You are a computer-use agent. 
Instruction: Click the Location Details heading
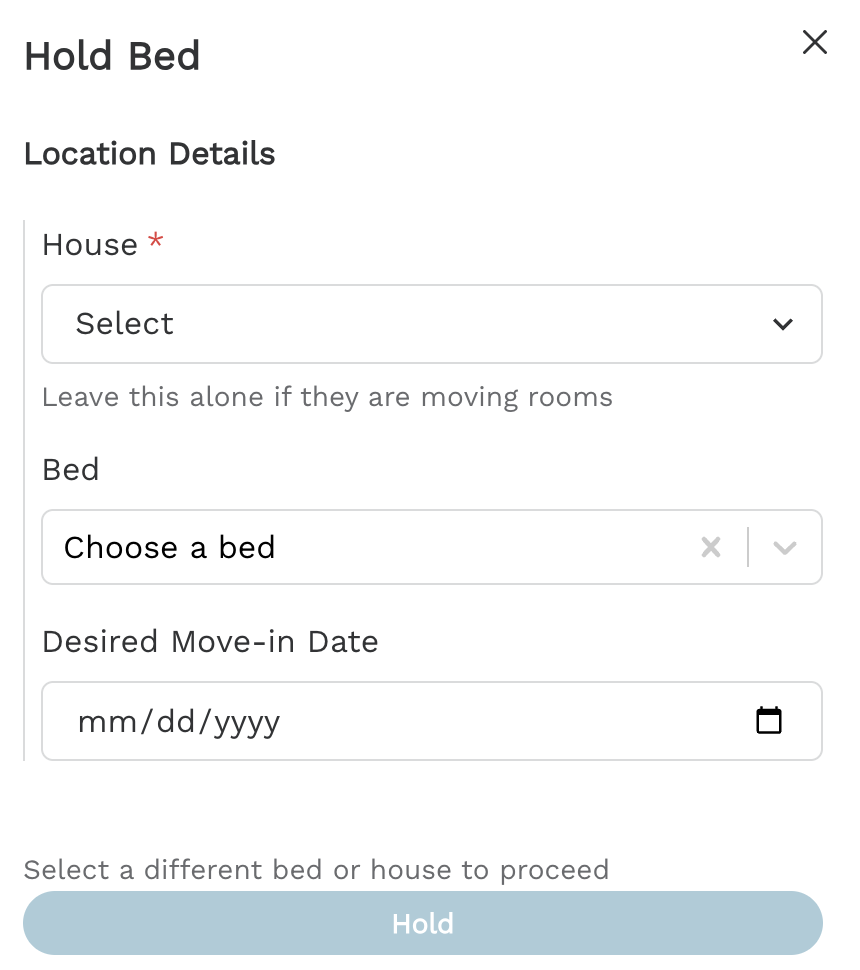click(150, 154)
